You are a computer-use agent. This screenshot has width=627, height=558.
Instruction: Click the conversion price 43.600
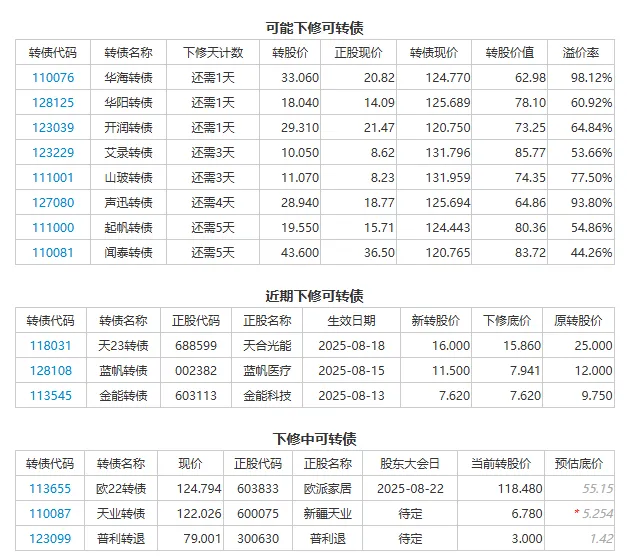pos(300,253)
